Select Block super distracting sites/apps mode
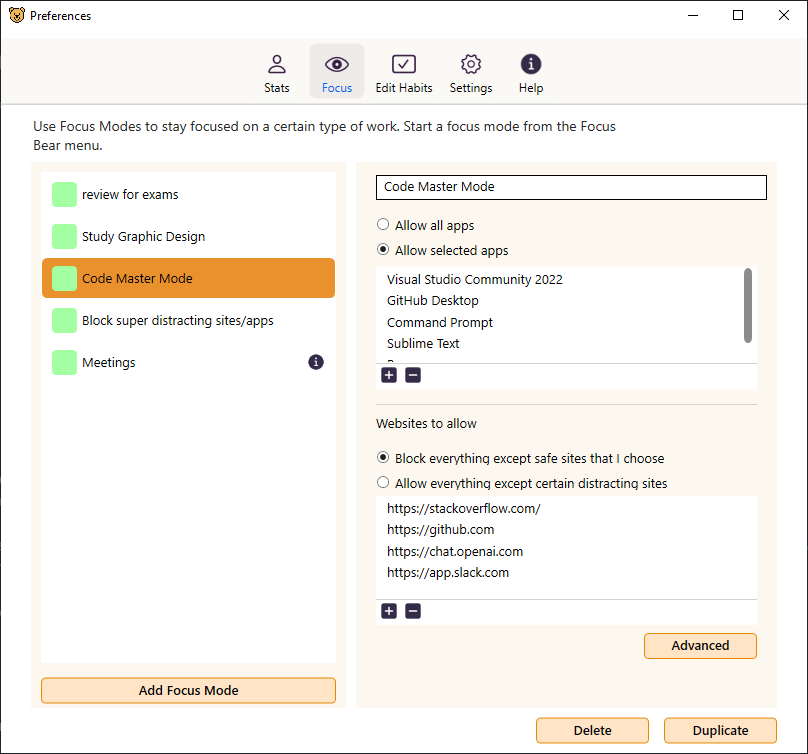Image resolution: width=808 pixels, height=754 pixels. pos(189,321)
